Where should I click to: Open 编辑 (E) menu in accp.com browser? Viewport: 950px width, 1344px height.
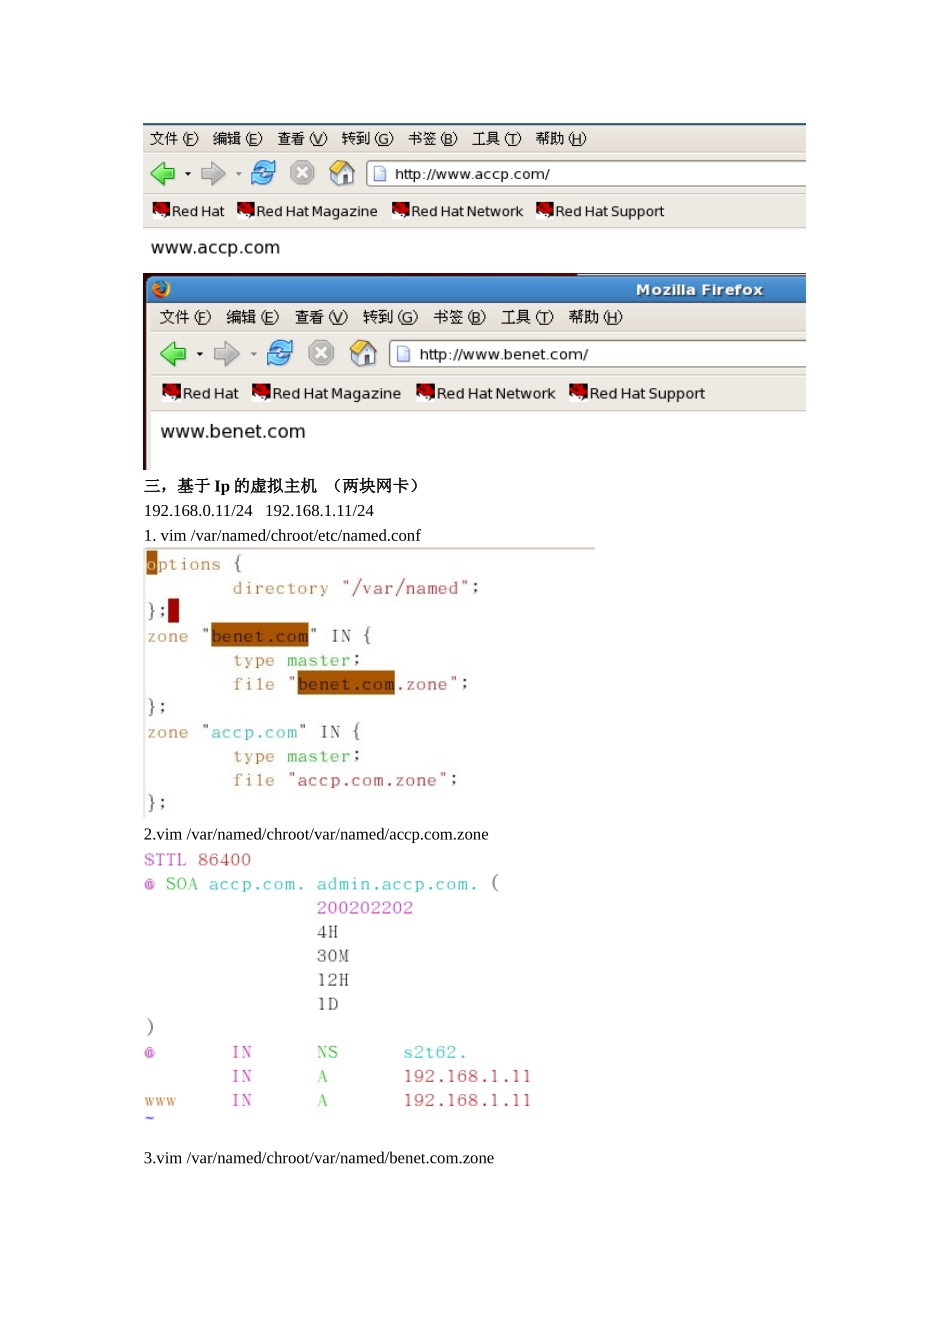(237, 139)
